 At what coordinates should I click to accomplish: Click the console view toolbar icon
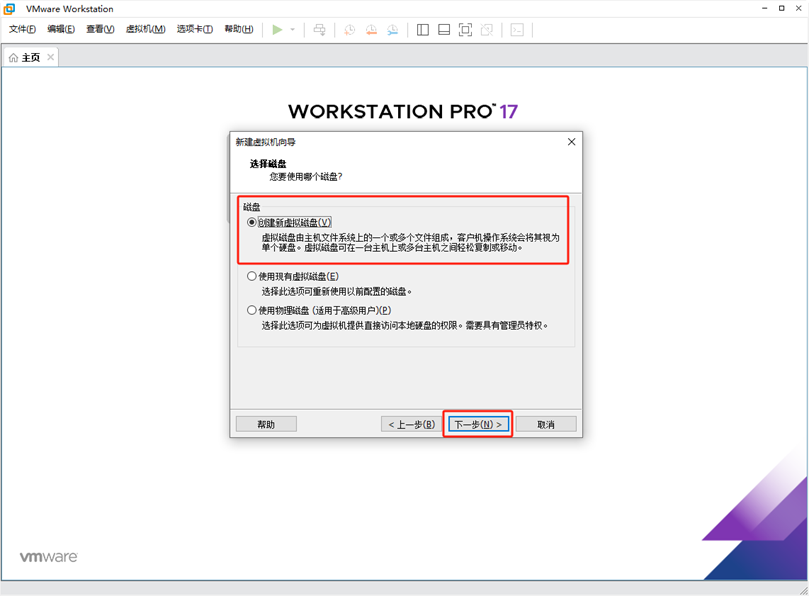[x=517, y=30]
